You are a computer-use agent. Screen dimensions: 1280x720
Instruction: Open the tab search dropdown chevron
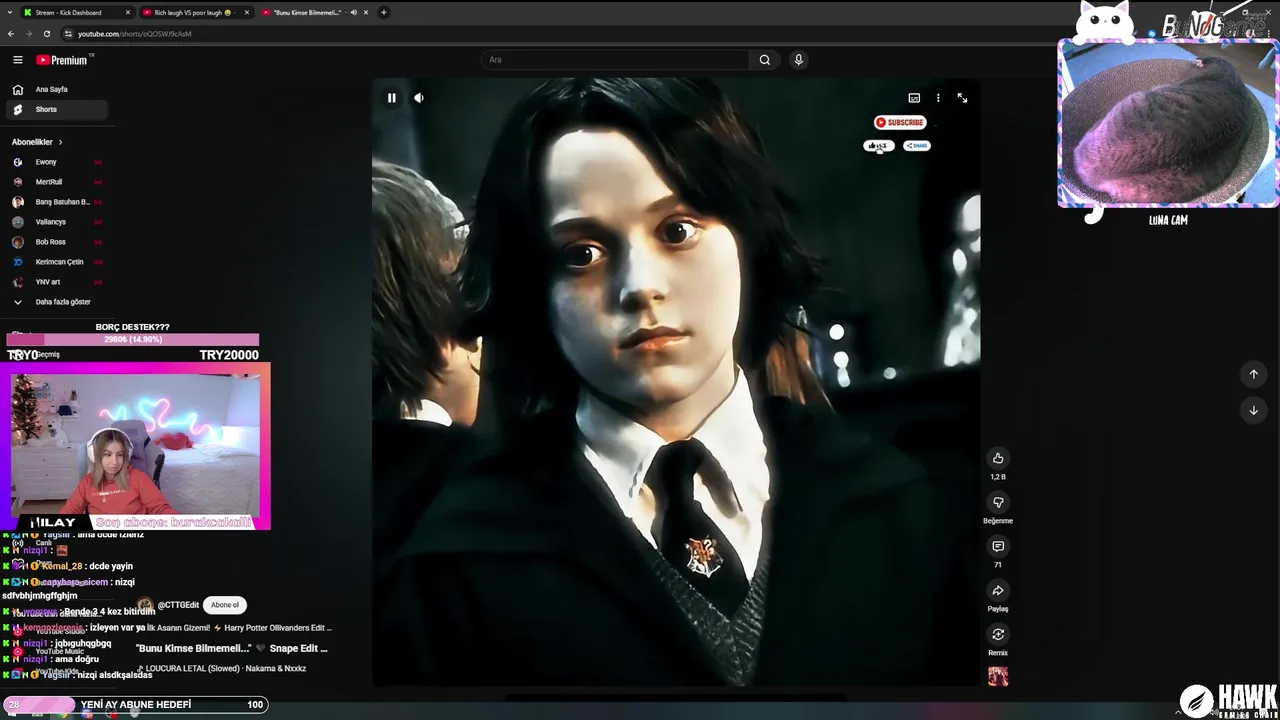[x=10, y=13]
